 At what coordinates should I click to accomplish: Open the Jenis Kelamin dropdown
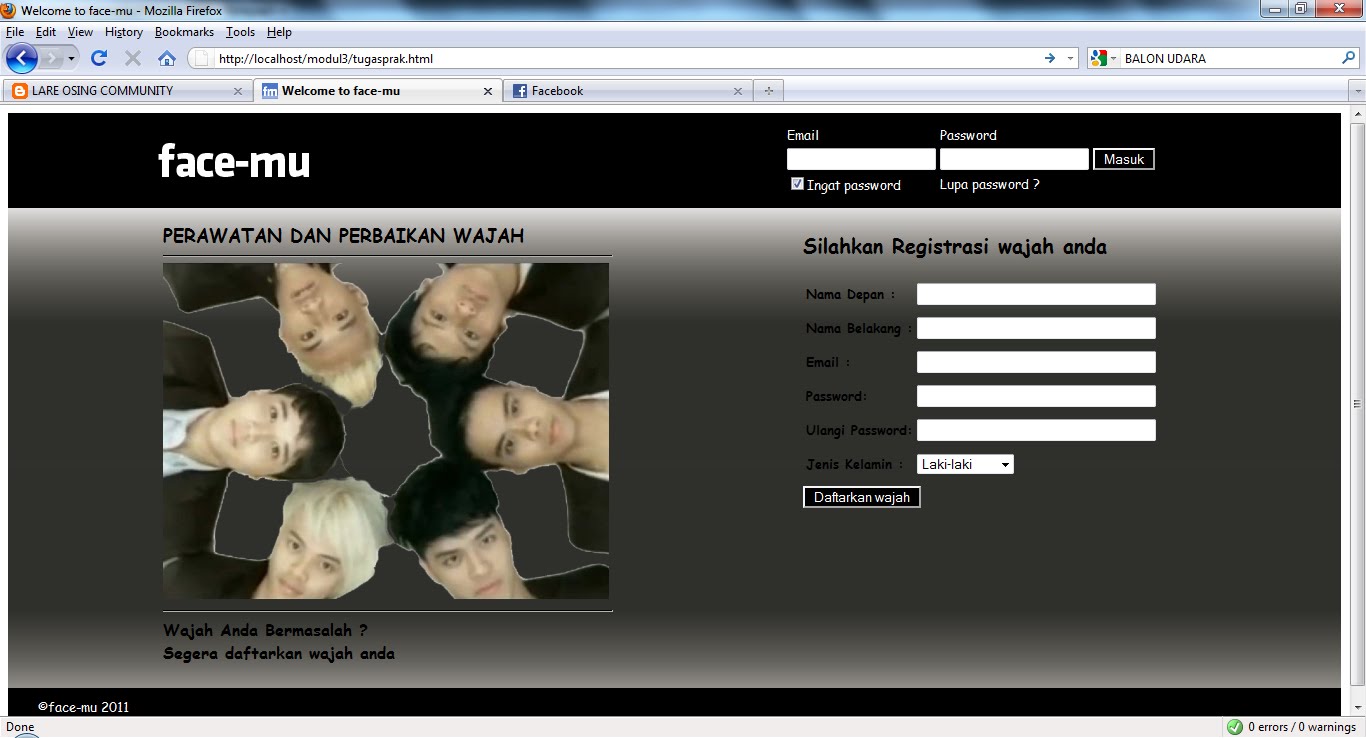[x=965, y=464]
